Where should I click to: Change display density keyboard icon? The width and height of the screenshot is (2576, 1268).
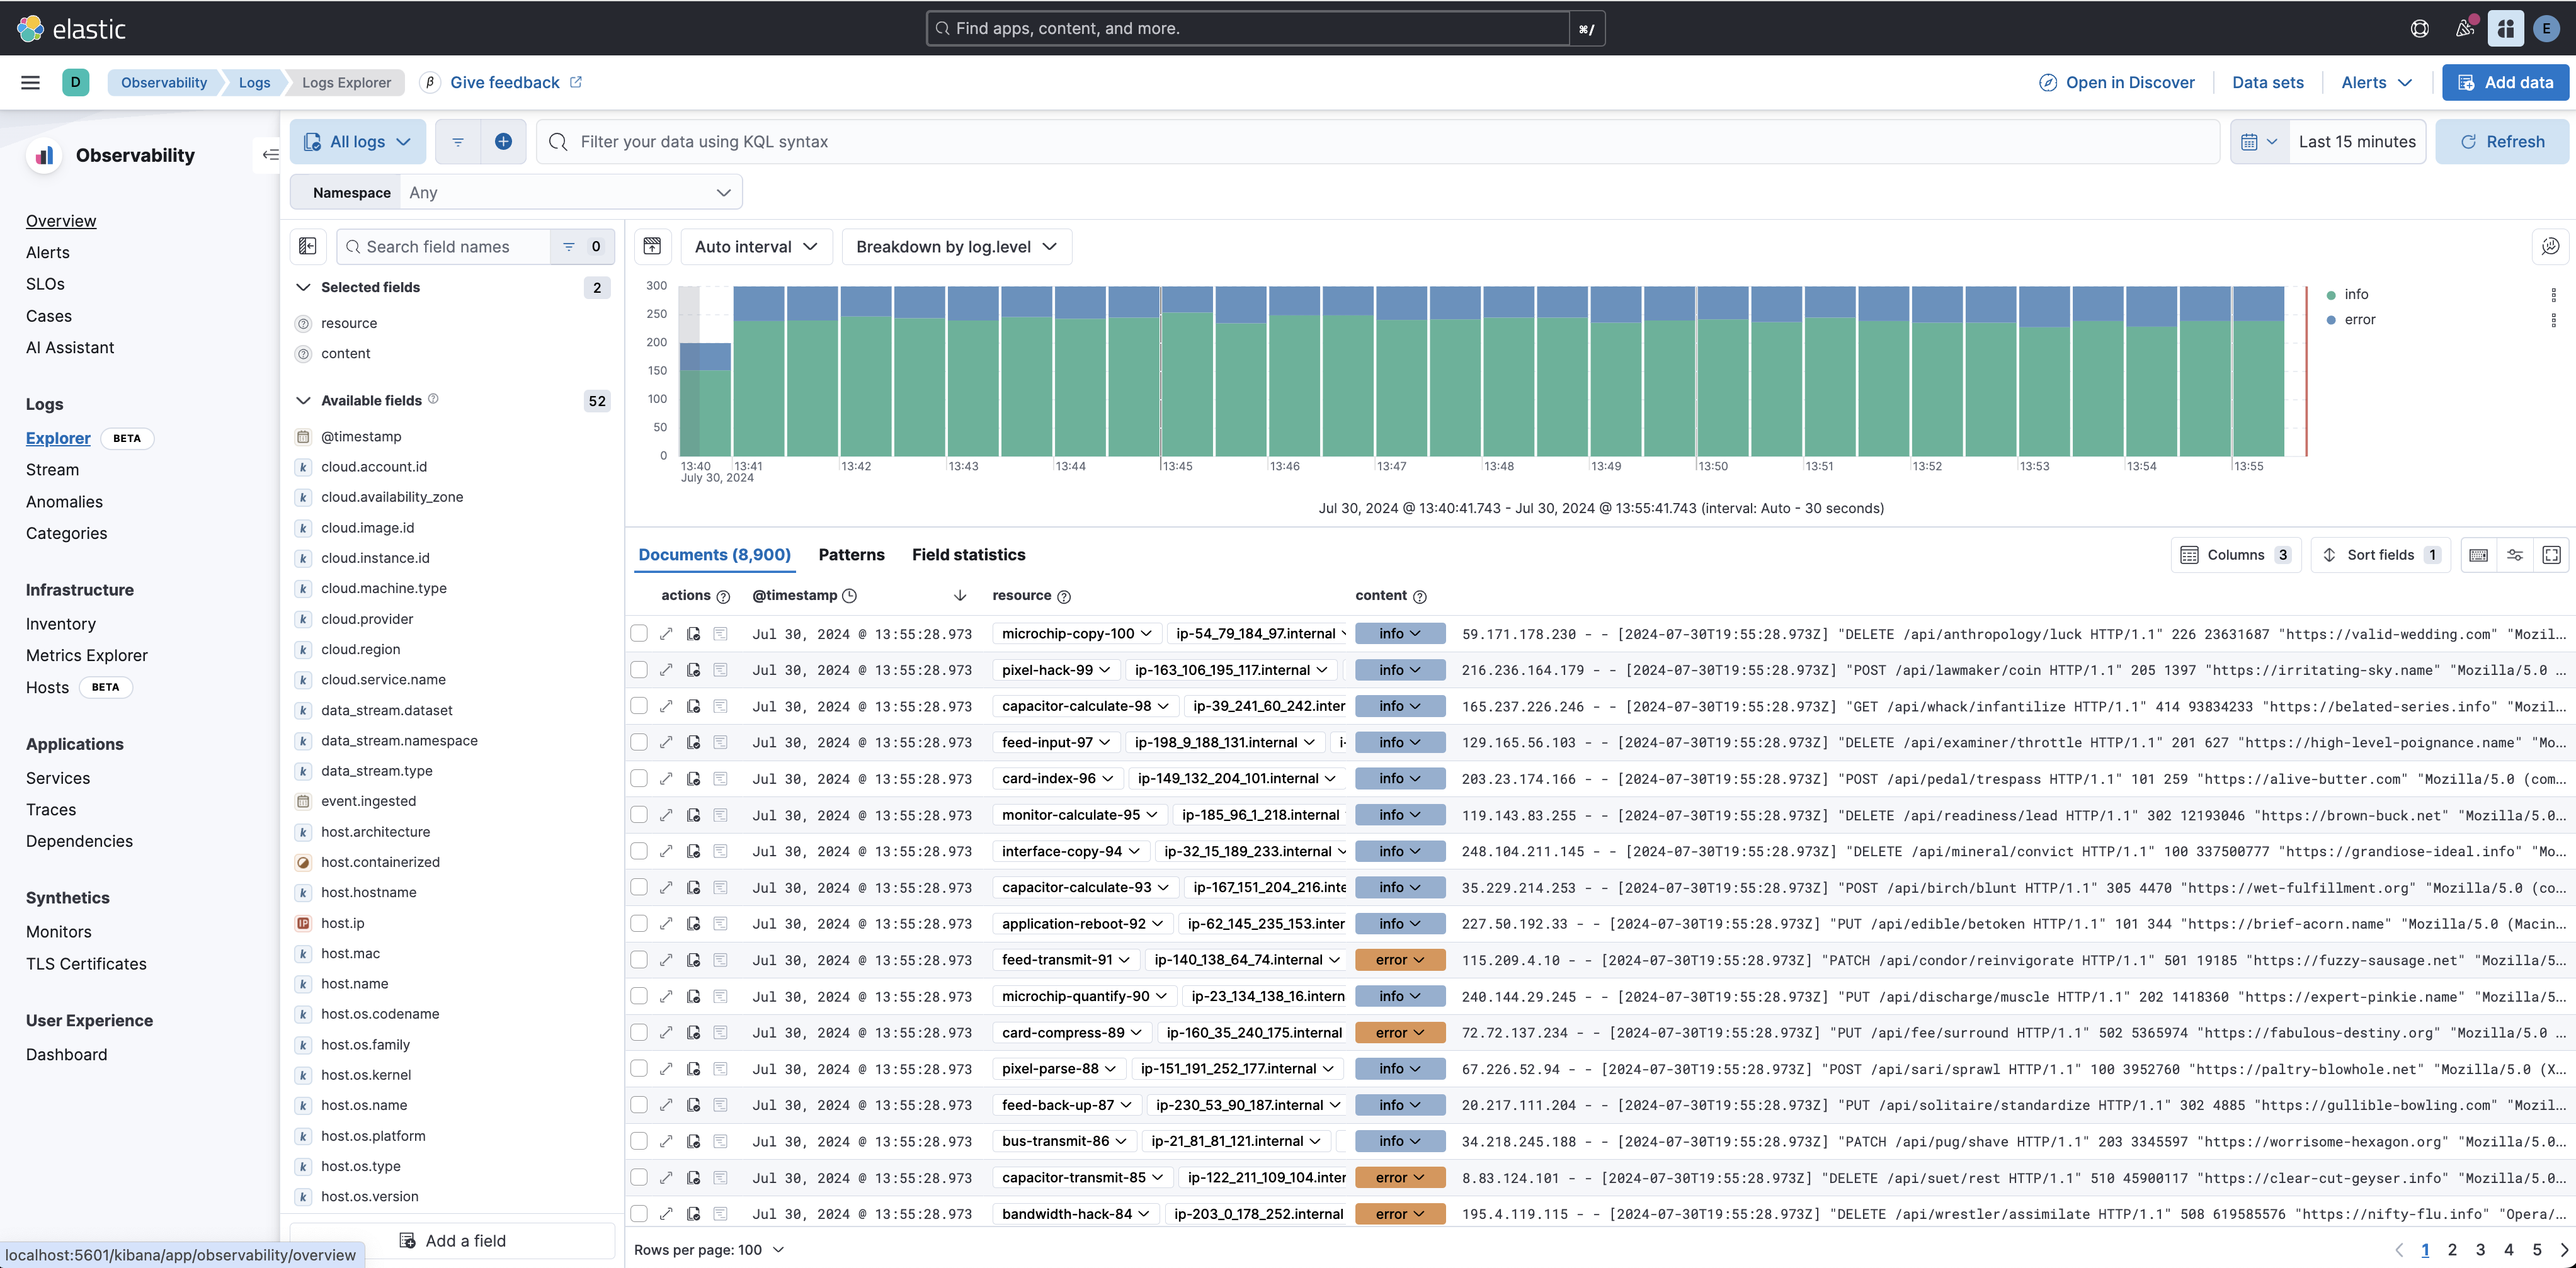point(2478,555)
